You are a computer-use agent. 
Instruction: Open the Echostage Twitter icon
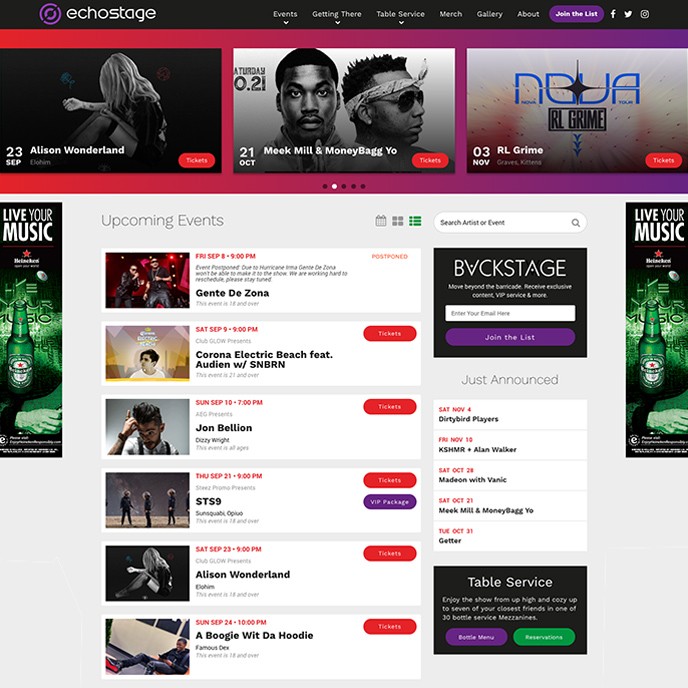(x=628, y=14)
